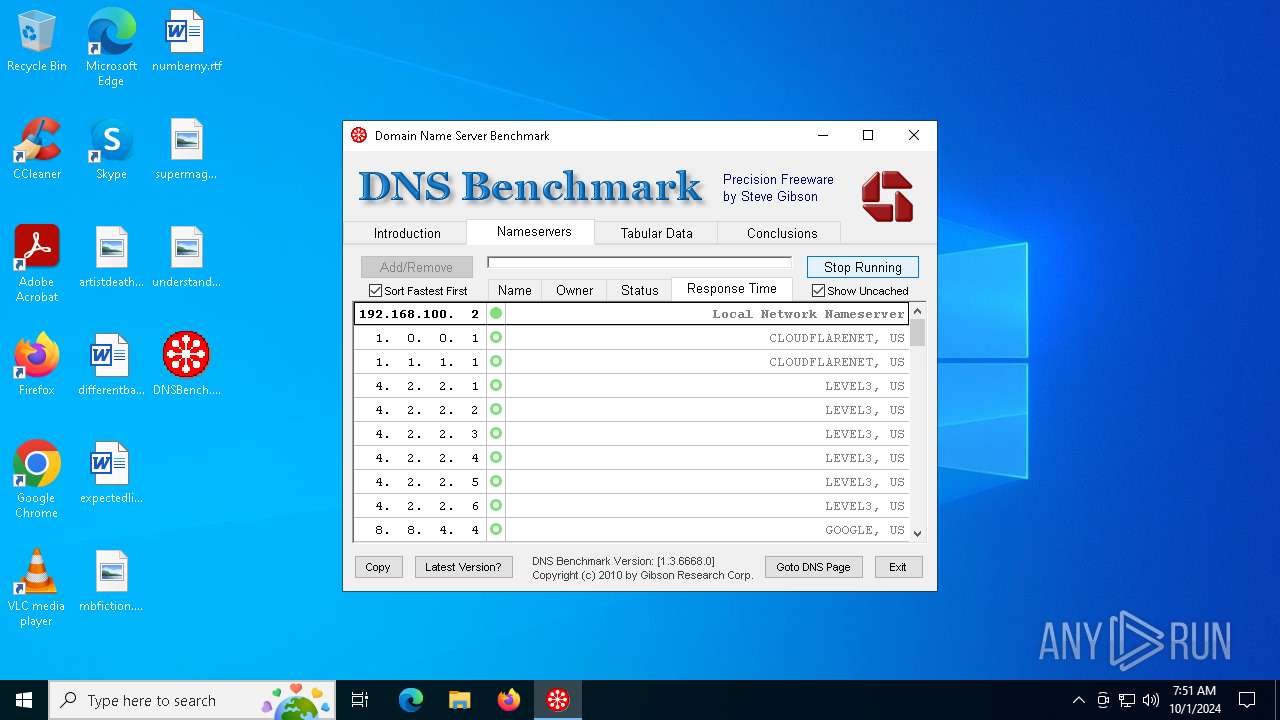Viewport: 1280px width, 720px height.
Task: Click status dot for 192.168.100.2
Action: [x=496, y=314]
